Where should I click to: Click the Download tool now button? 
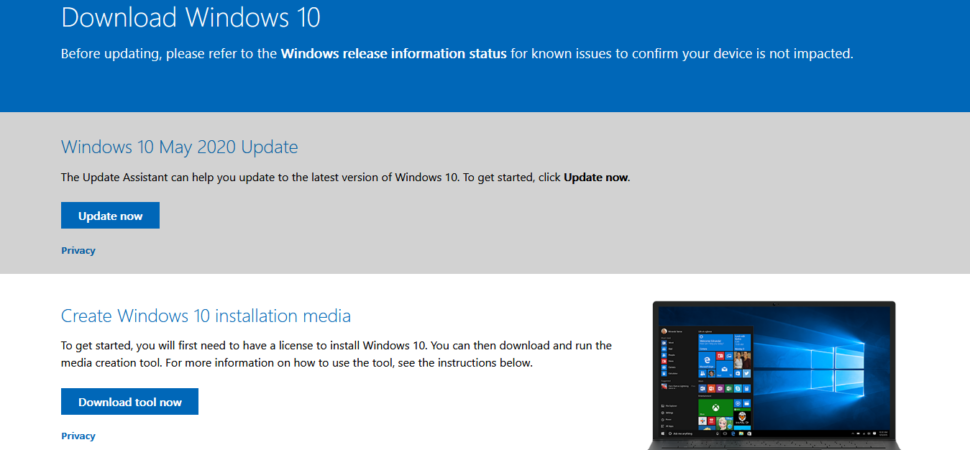pos(129,402)
